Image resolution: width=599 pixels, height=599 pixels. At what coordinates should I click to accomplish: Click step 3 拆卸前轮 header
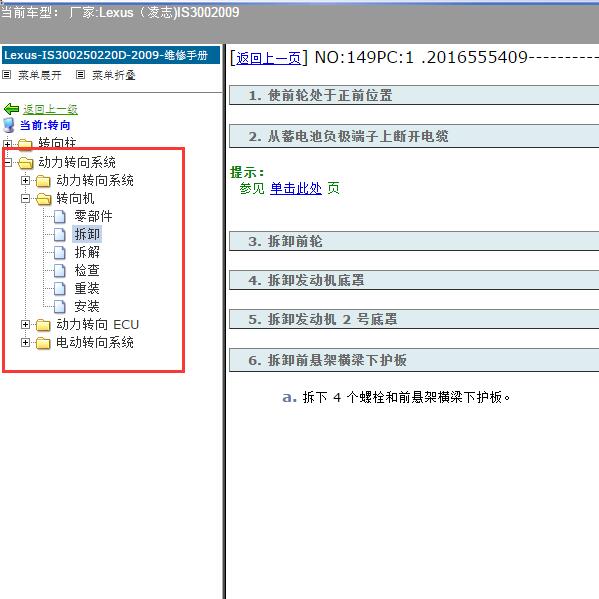point(414,241)
